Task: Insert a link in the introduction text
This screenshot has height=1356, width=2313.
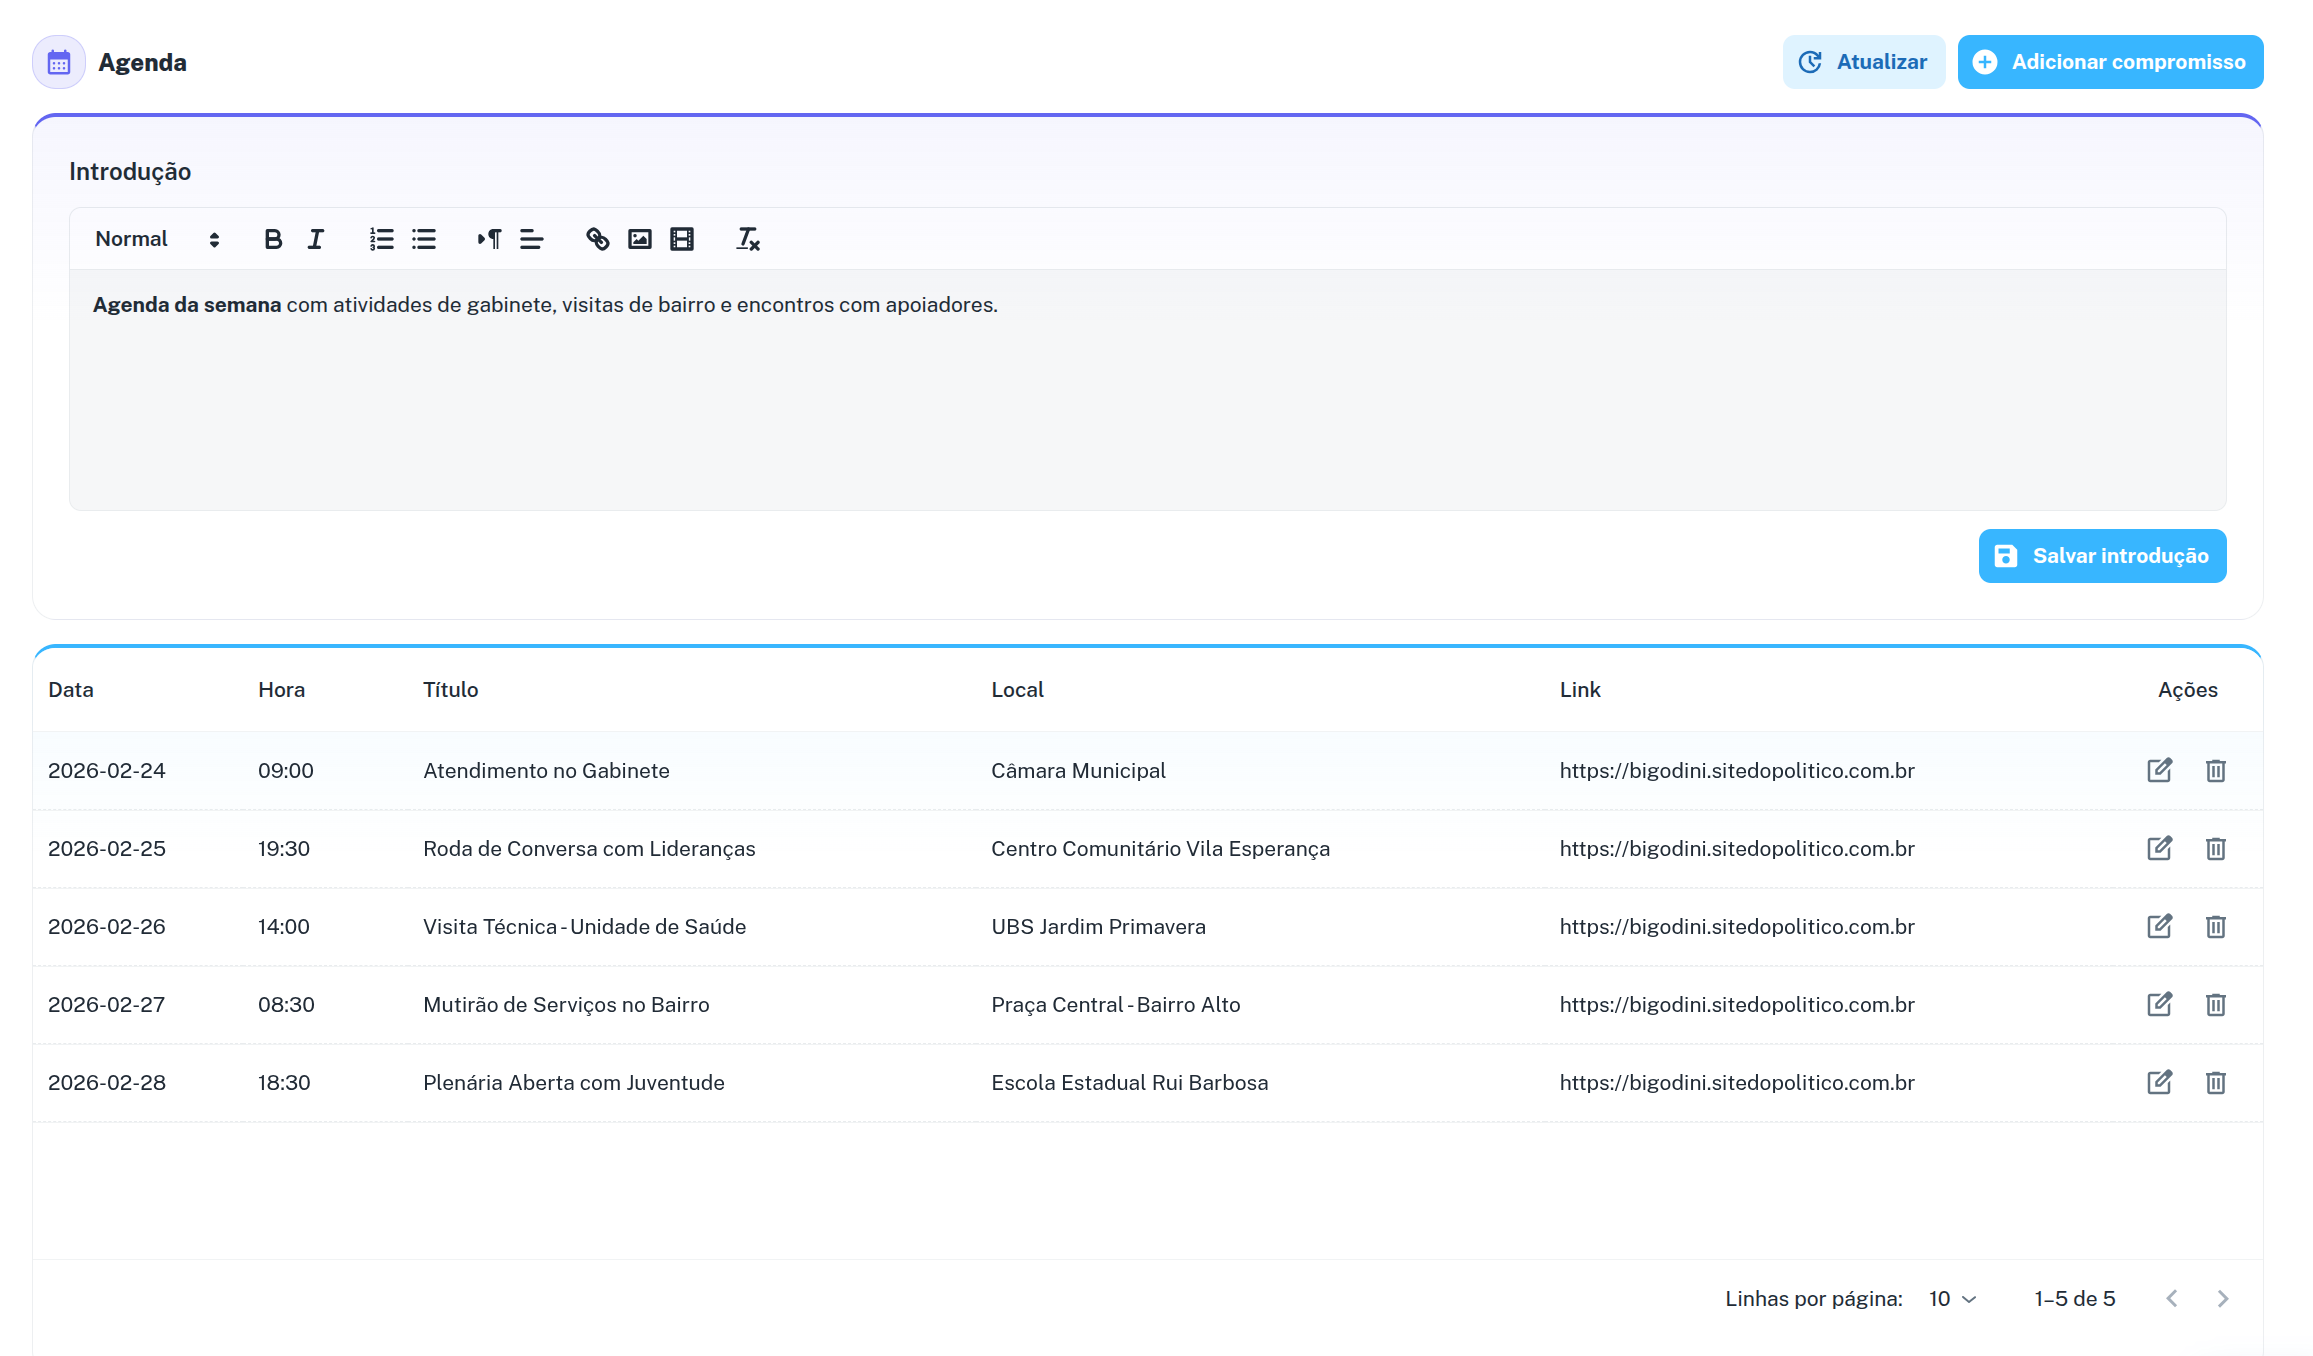Action: tap(597, 239)
